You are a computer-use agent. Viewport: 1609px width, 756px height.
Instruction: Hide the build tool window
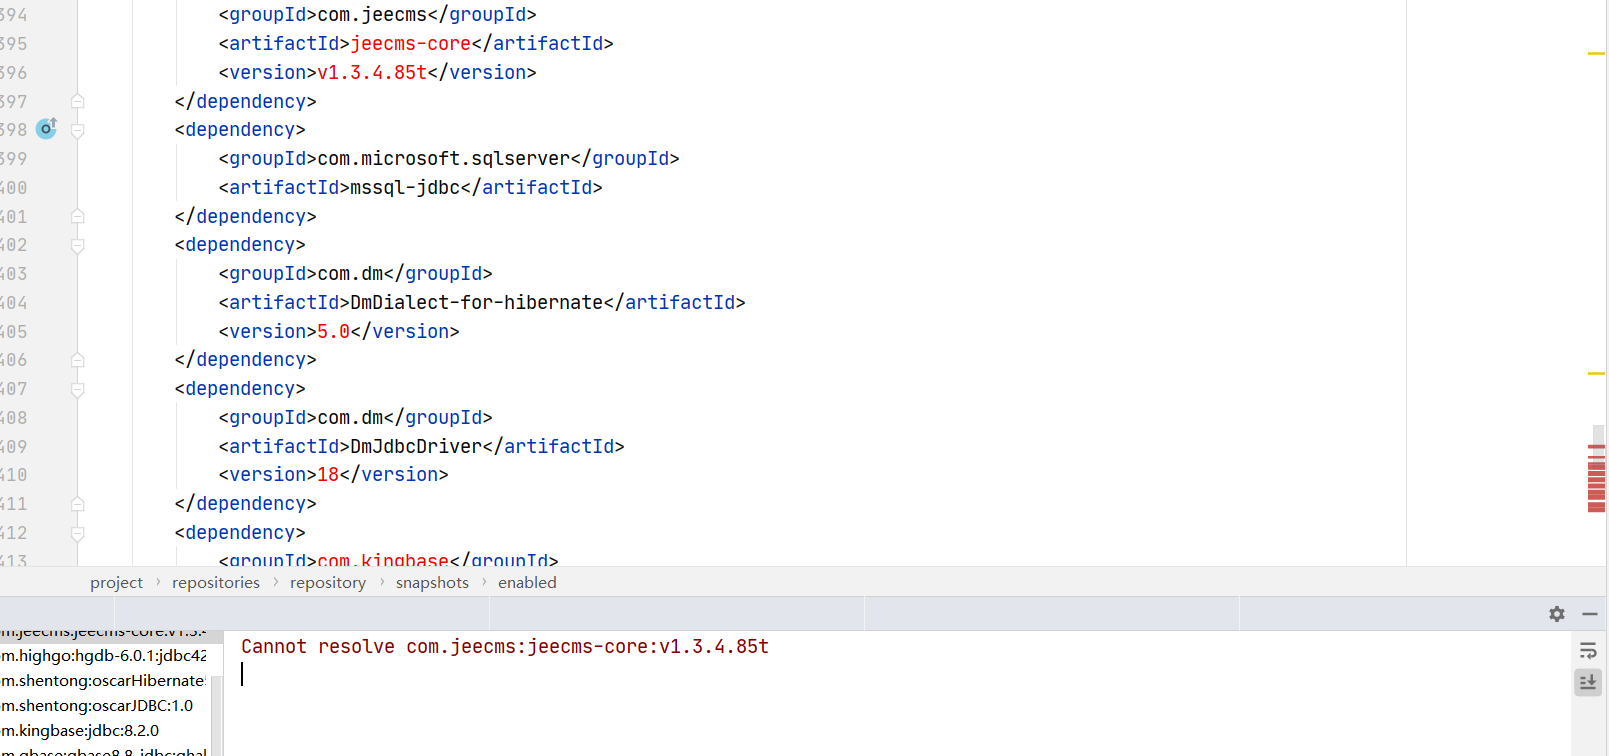click(x=1589, y=614)
